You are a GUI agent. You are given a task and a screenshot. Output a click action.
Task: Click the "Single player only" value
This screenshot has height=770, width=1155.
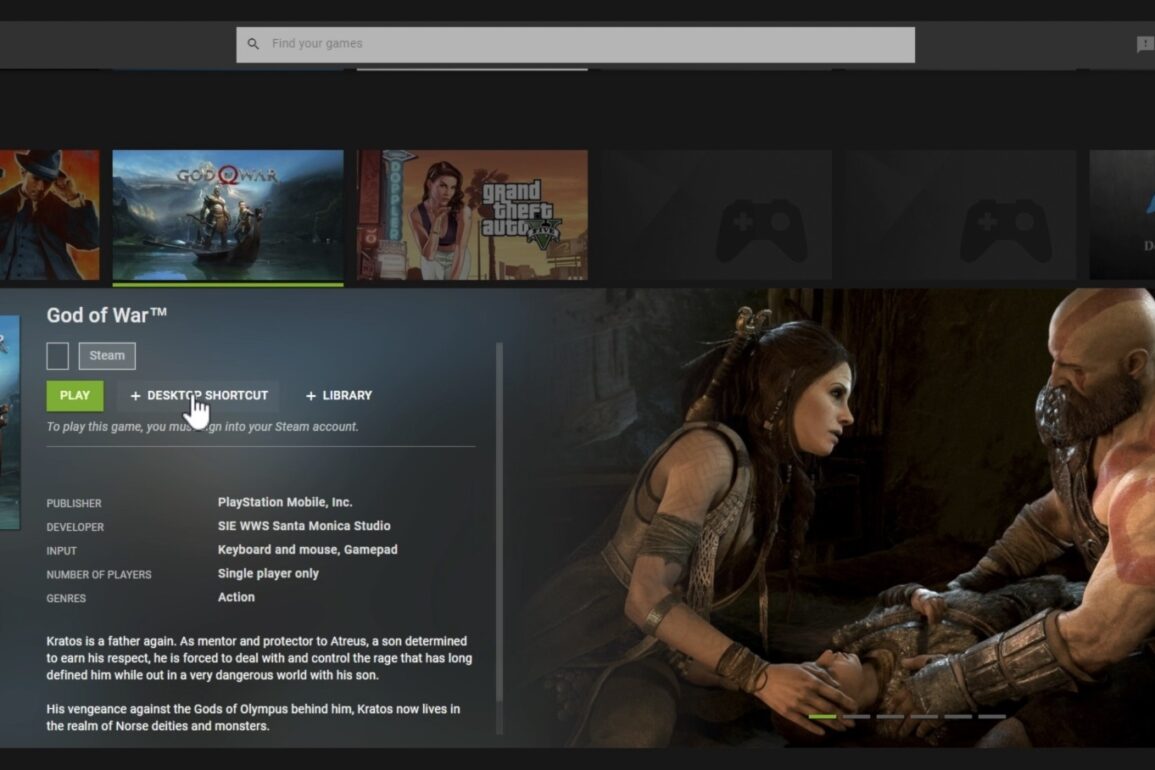268,573
